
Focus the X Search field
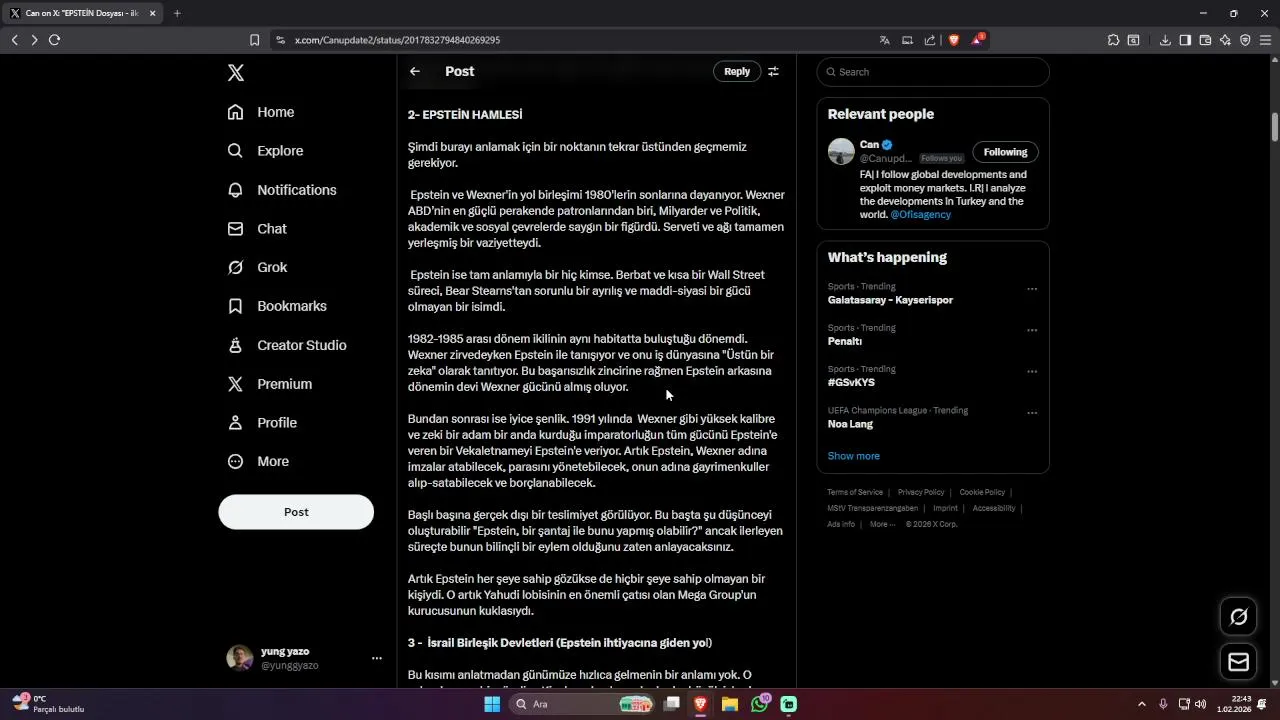coord(933,72)
